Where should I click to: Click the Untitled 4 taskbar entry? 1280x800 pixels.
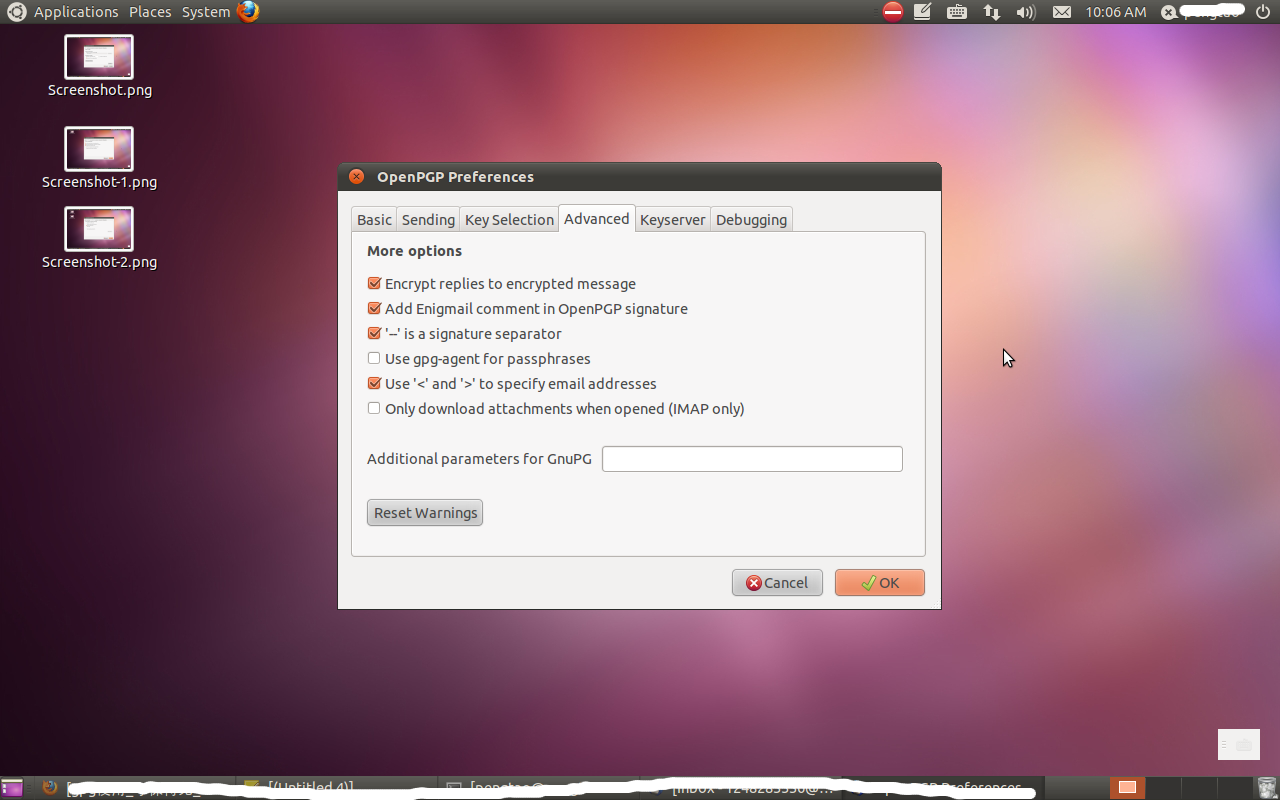click(x=337, y=788)
